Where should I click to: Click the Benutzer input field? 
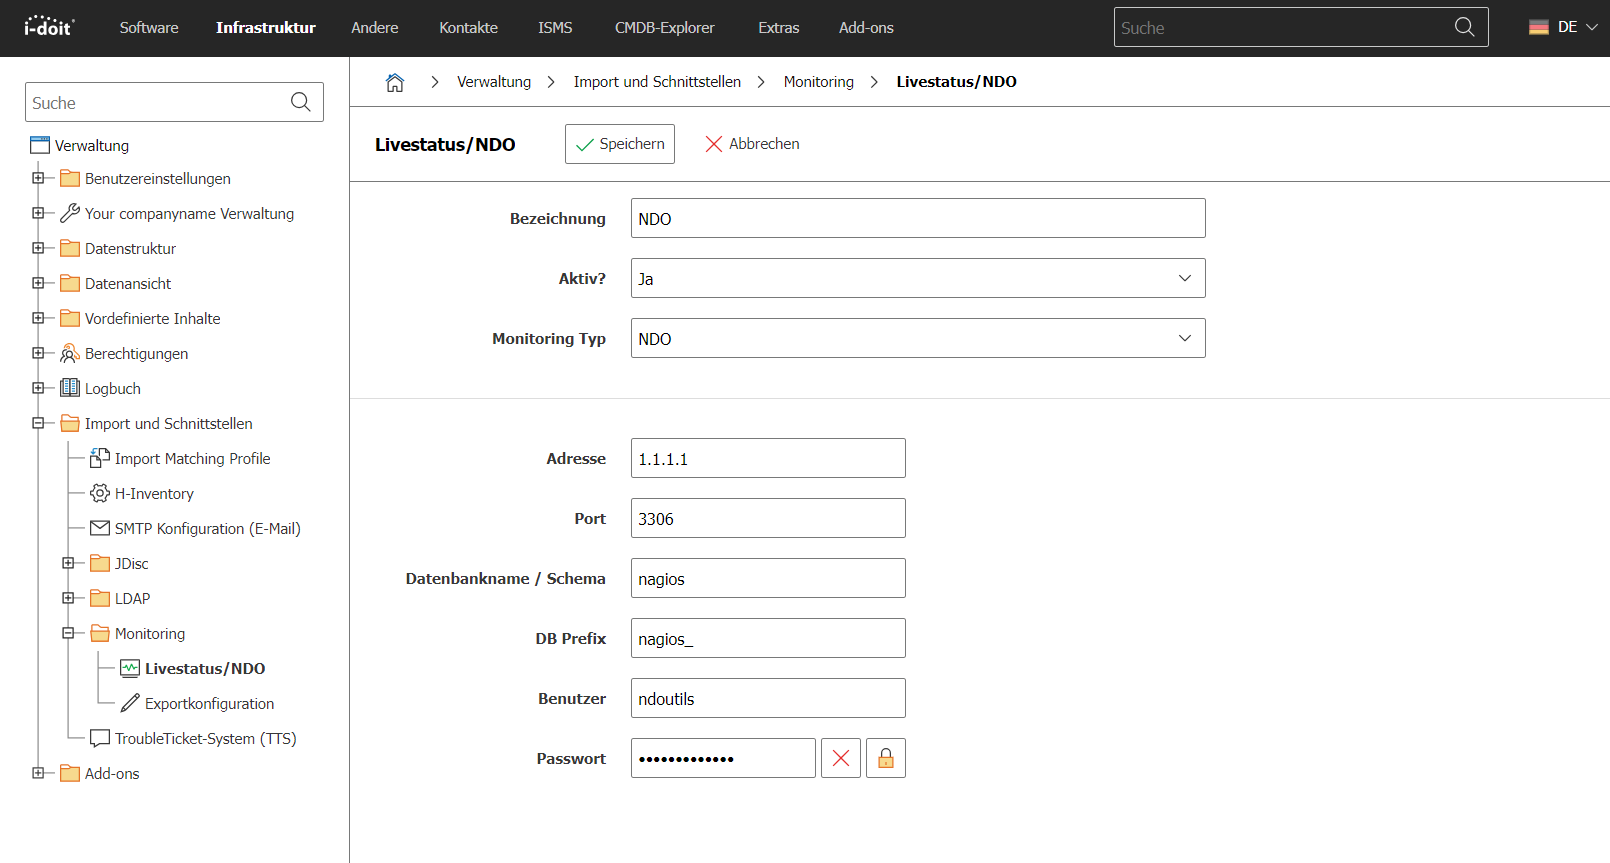tap(768, 698)
